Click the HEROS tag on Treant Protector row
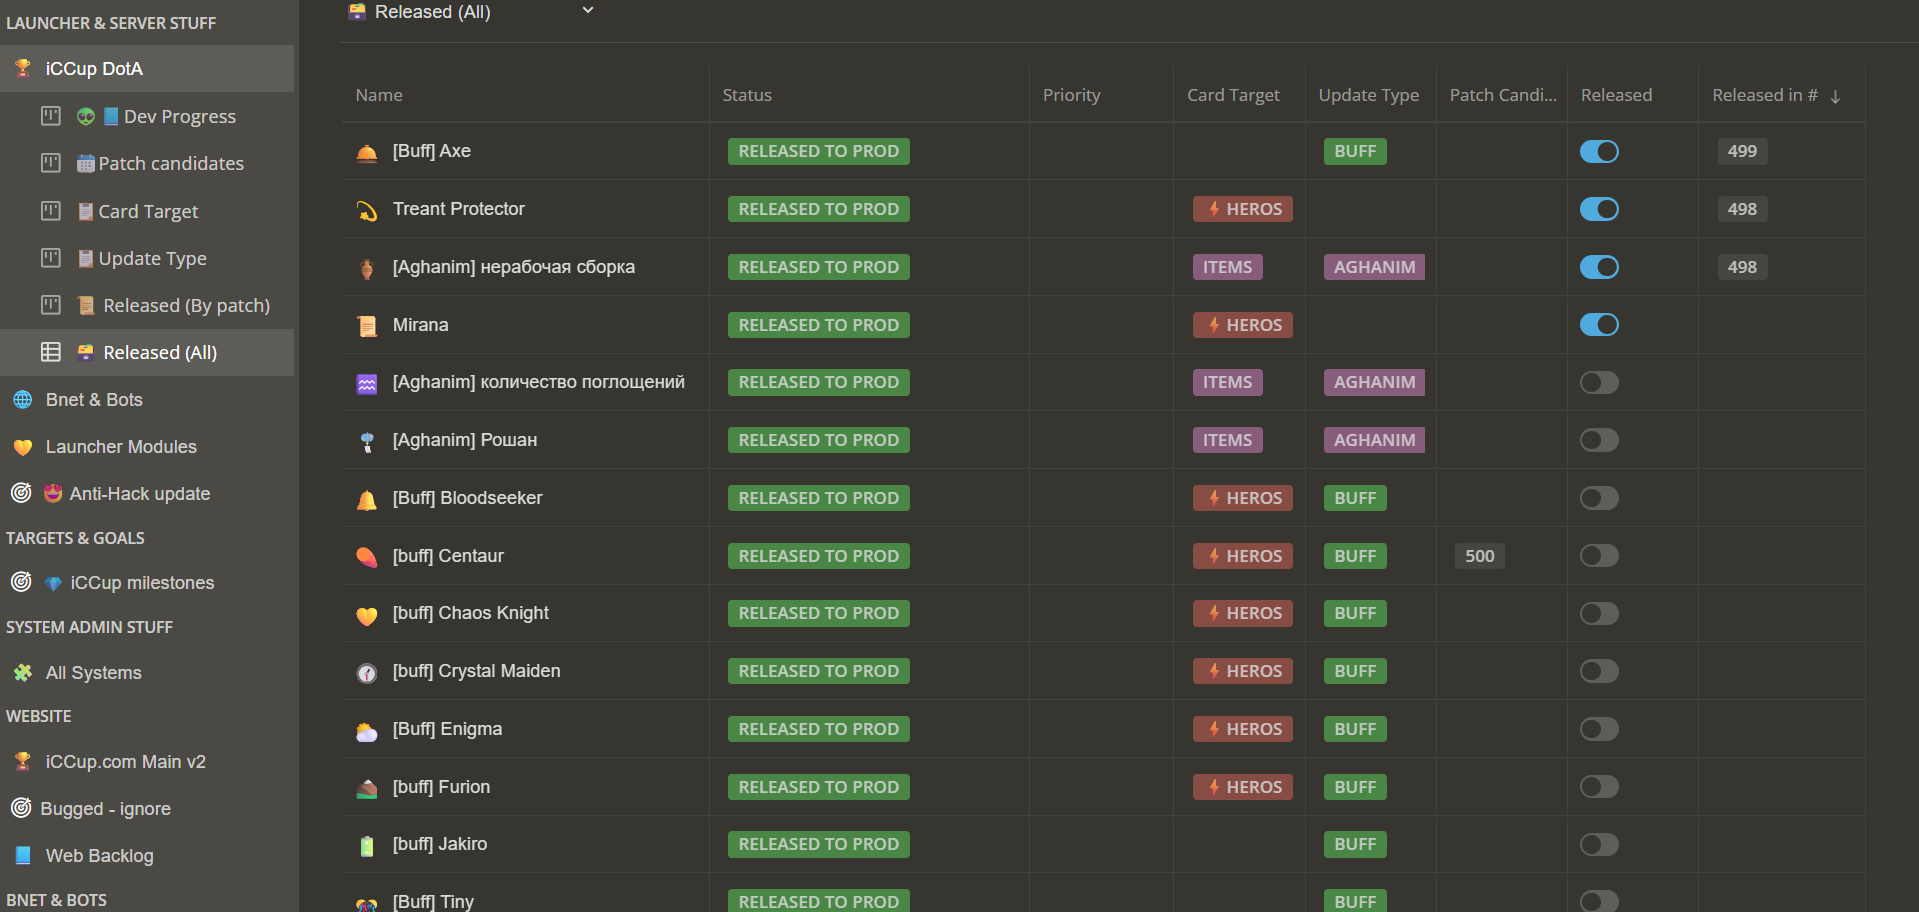 pos(1243,209)
